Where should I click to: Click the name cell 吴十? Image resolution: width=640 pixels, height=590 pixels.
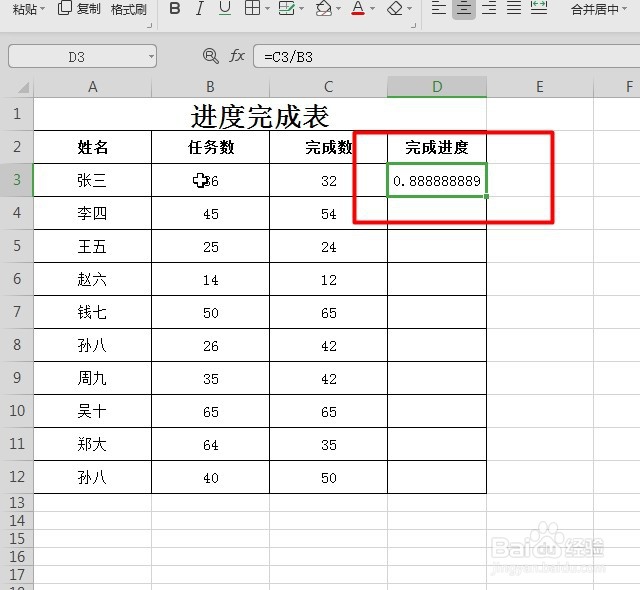[x=93, y=411]
